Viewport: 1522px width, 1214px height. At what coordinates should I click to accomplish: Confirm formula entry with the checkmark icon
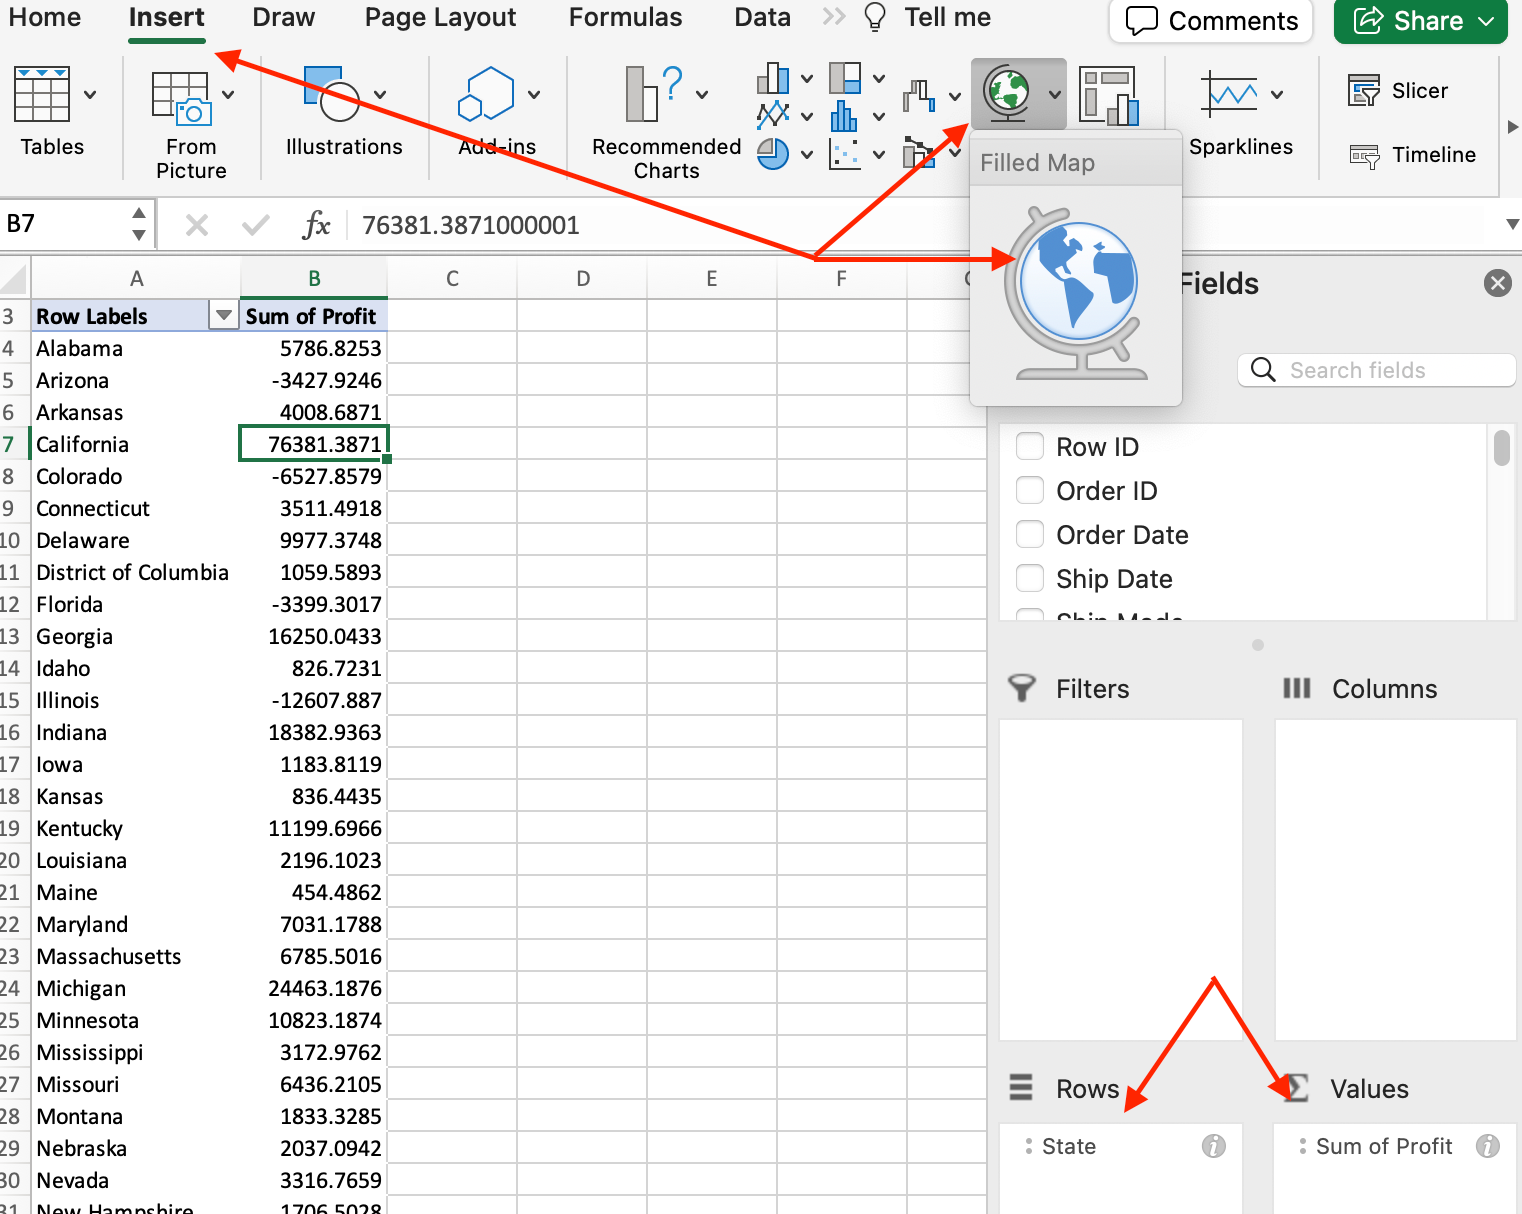pos(256,225)
